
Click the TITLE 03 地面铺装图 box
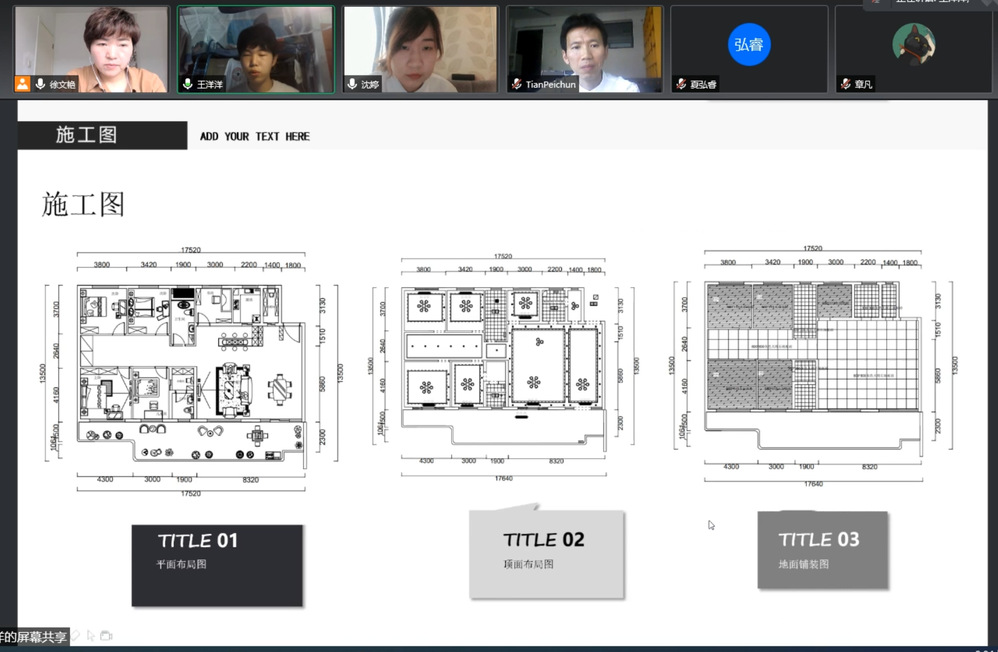click(x=821, y=550)
